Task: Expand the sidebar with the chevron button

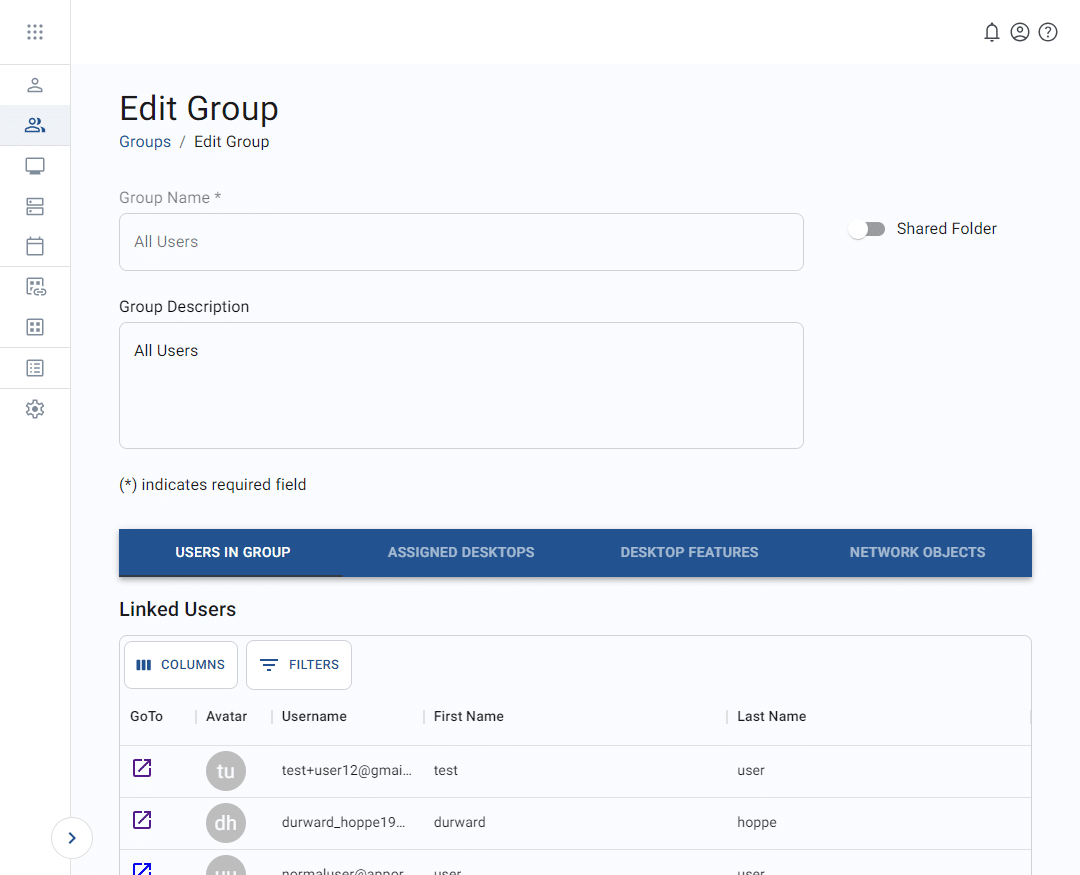Action: (72, 838)
